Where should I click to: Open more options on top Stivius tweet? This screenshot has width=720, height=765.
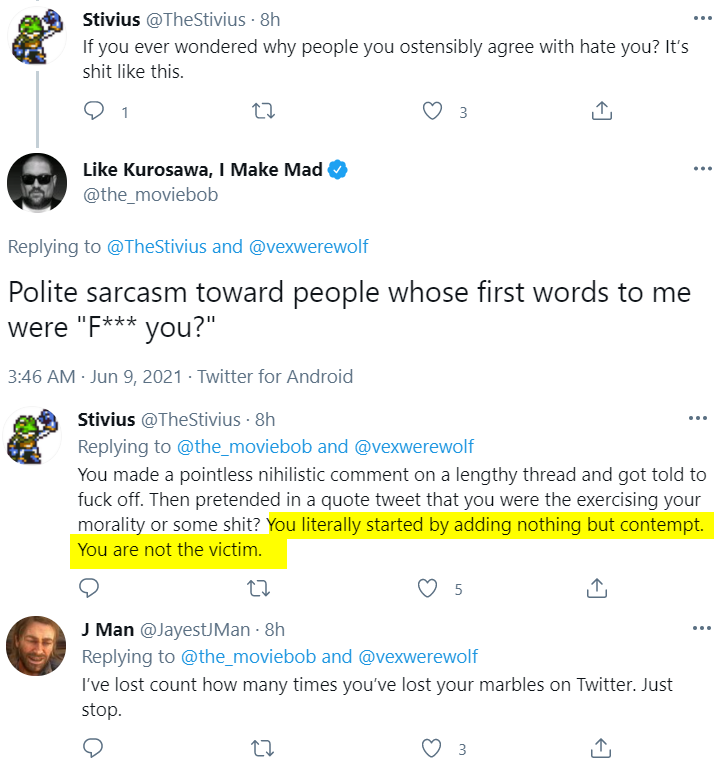point(702,19)
